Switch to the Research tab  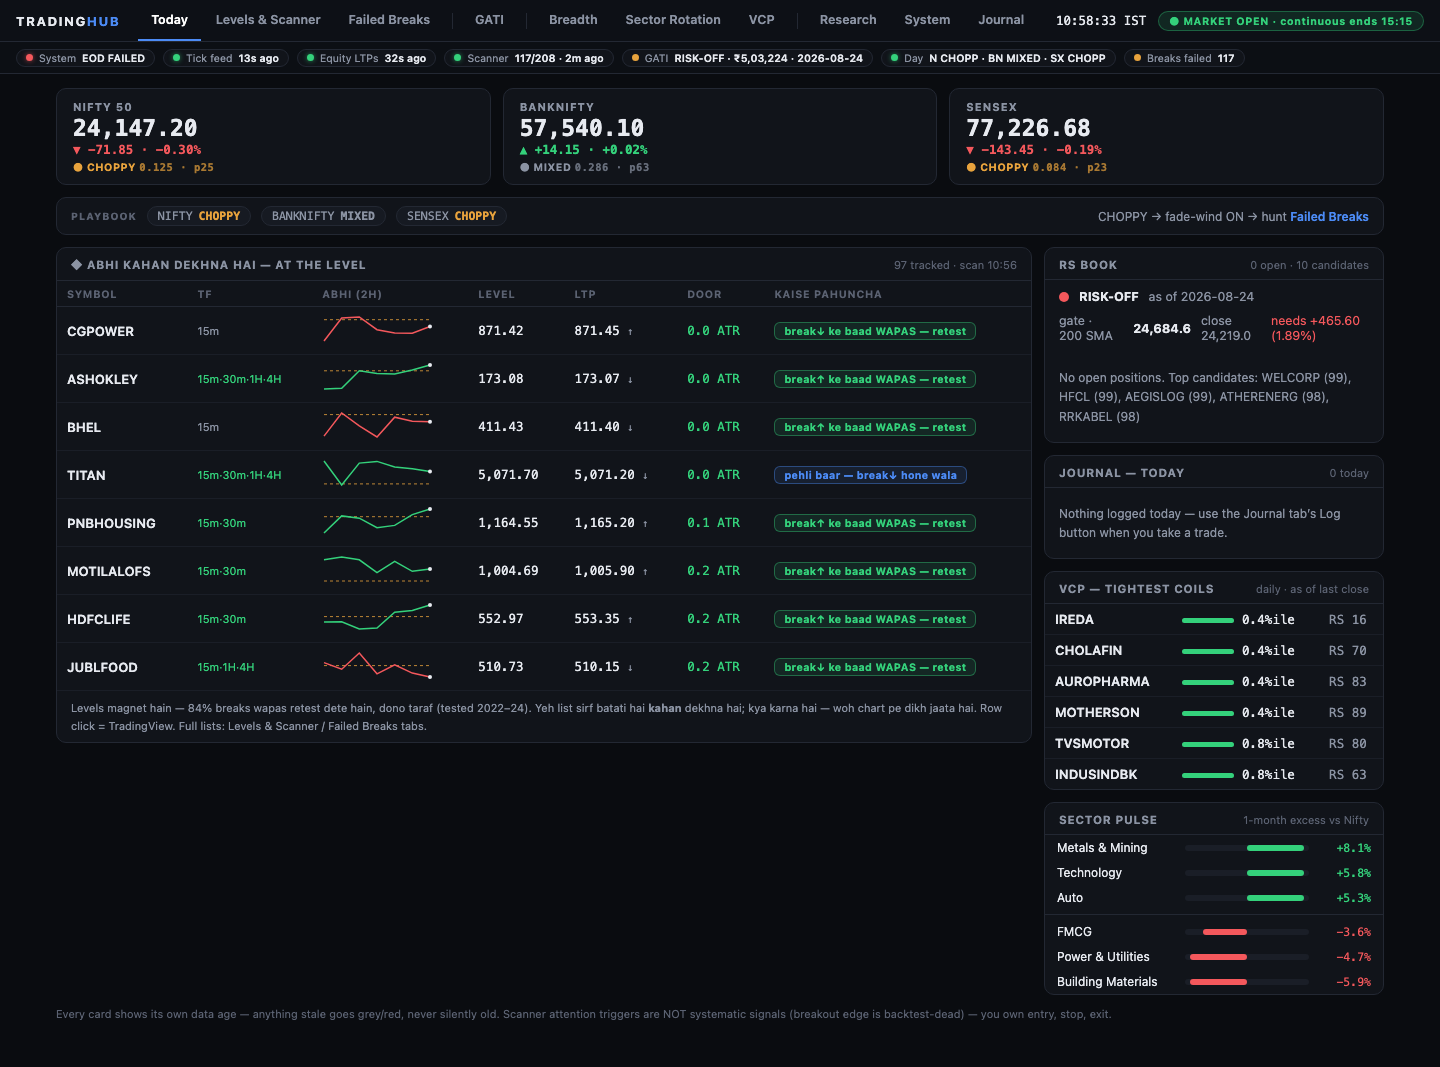click(x=848, y=20)
